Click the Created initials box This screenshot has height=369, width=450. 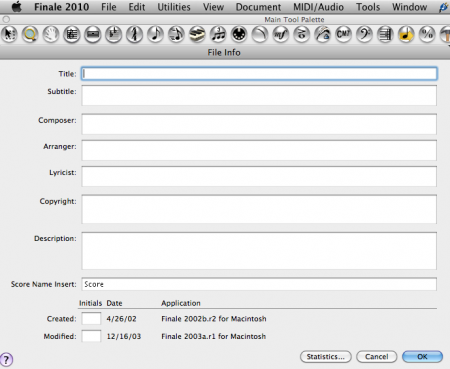[91, 319]
